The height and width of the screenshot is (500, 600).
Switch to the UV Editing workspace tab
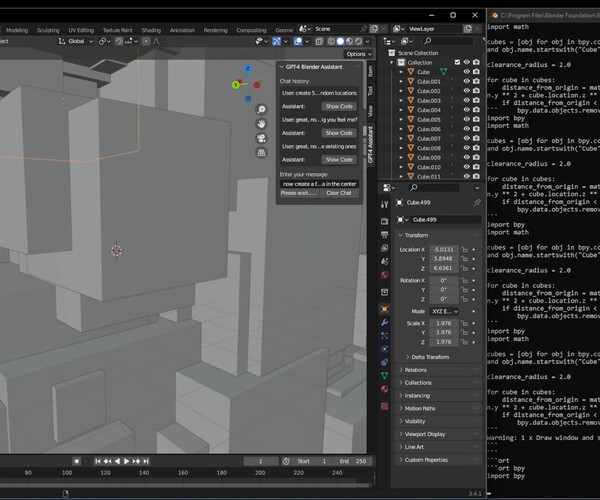(x=81, y=30)
